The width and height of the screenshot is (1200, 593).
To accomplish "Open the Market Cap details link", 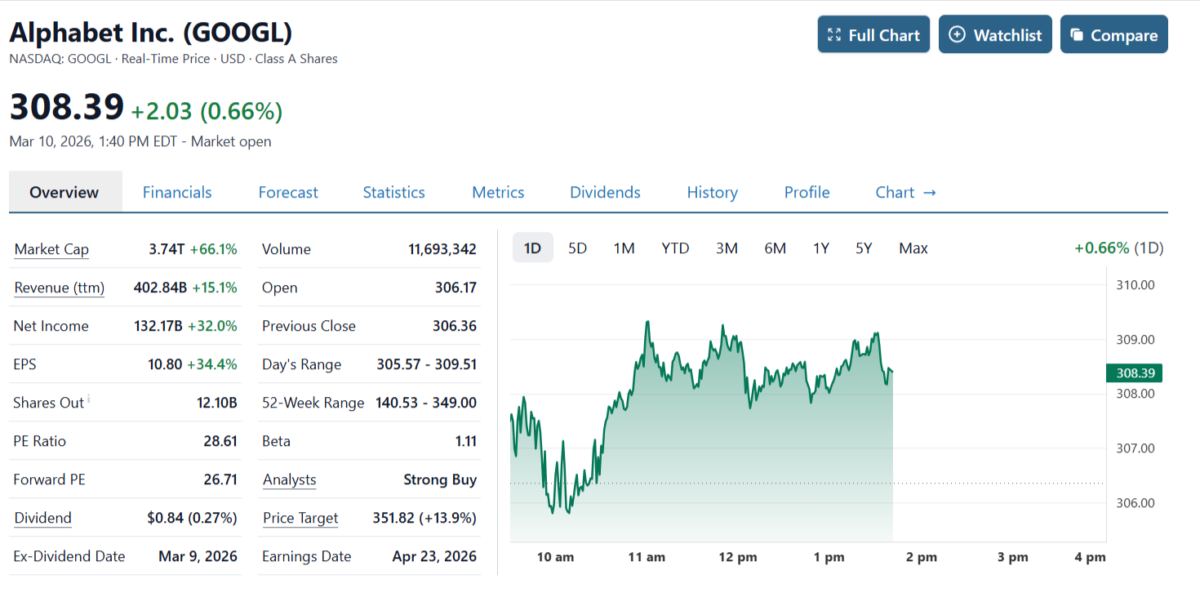I will tap(51, 249).
